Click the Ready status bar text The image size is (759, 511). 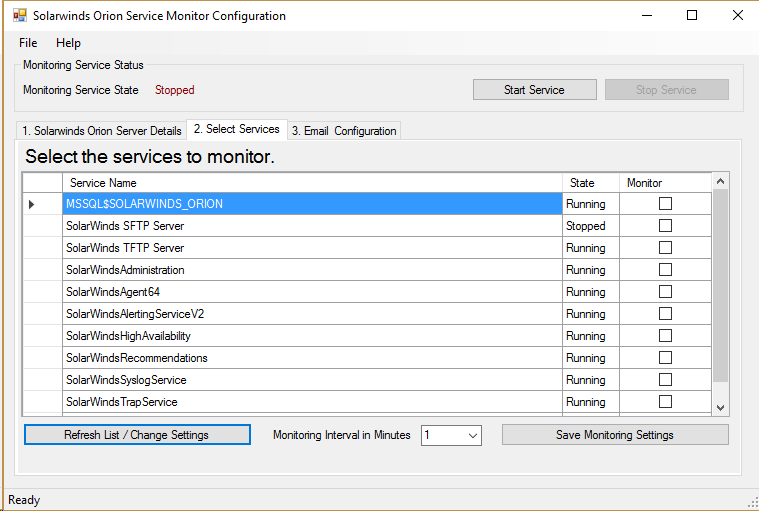pyautogui.click(x=24, y=500)
